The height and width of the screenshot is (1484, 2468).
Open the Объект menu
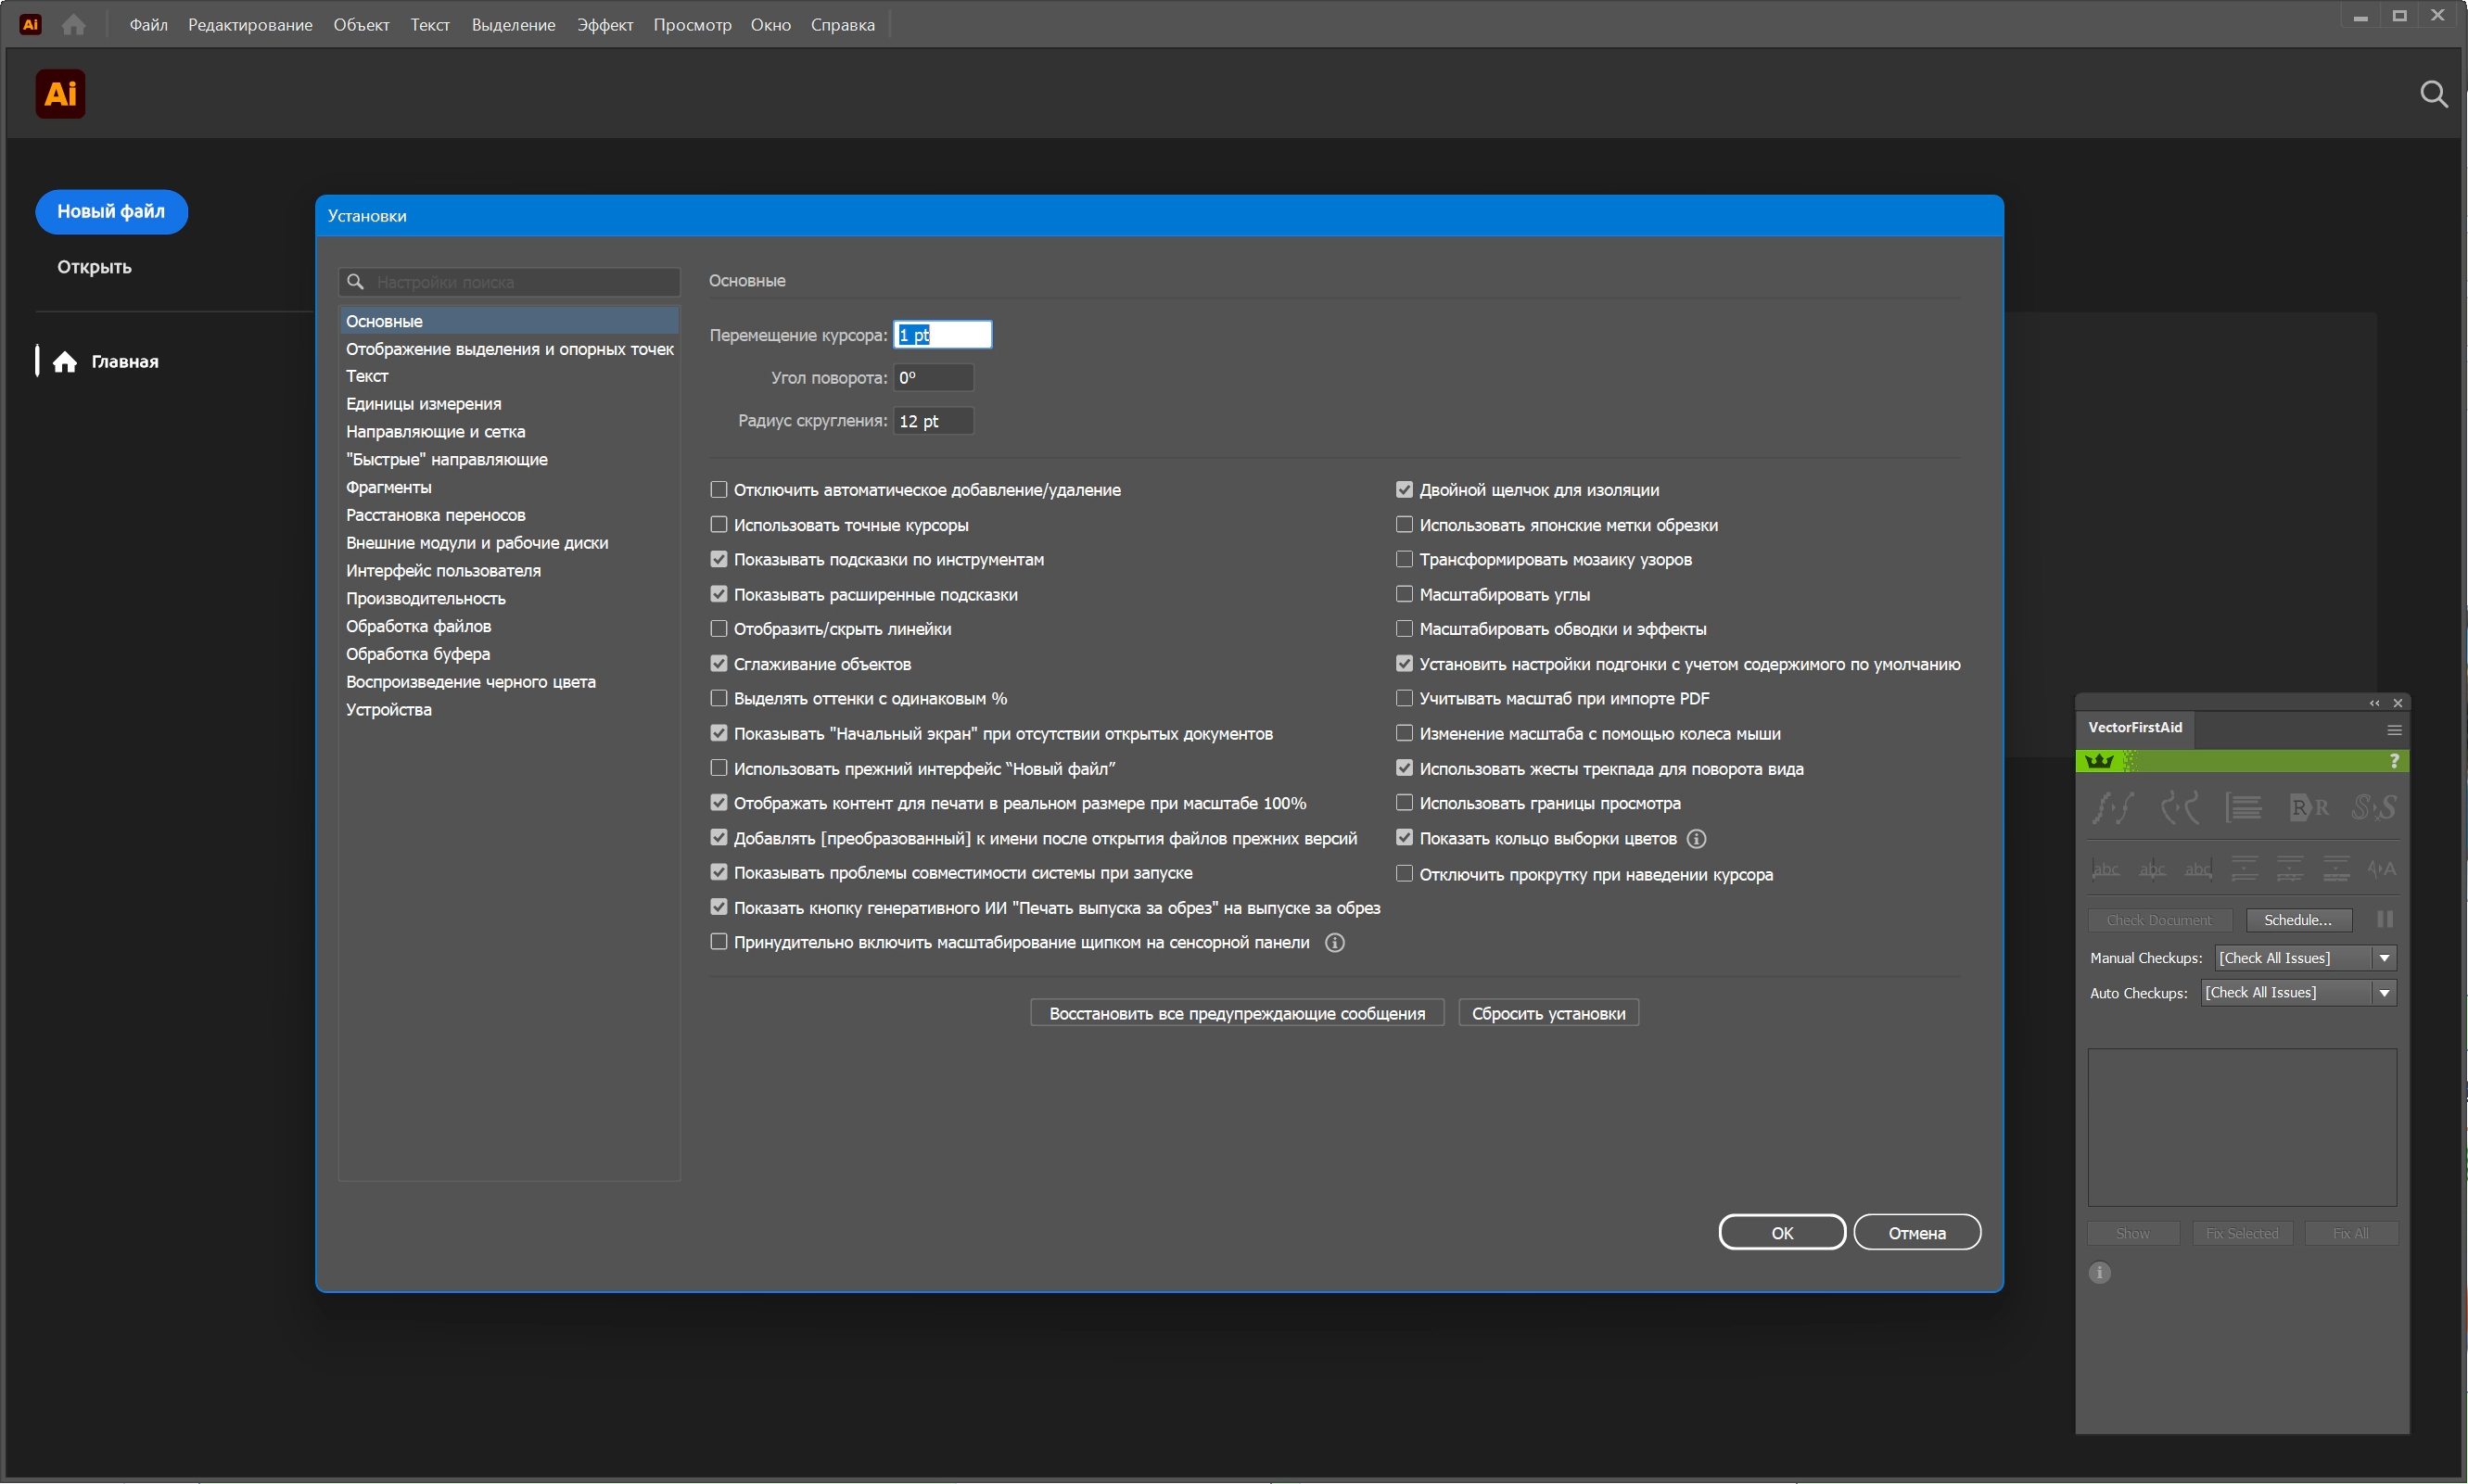pos(361,25)
